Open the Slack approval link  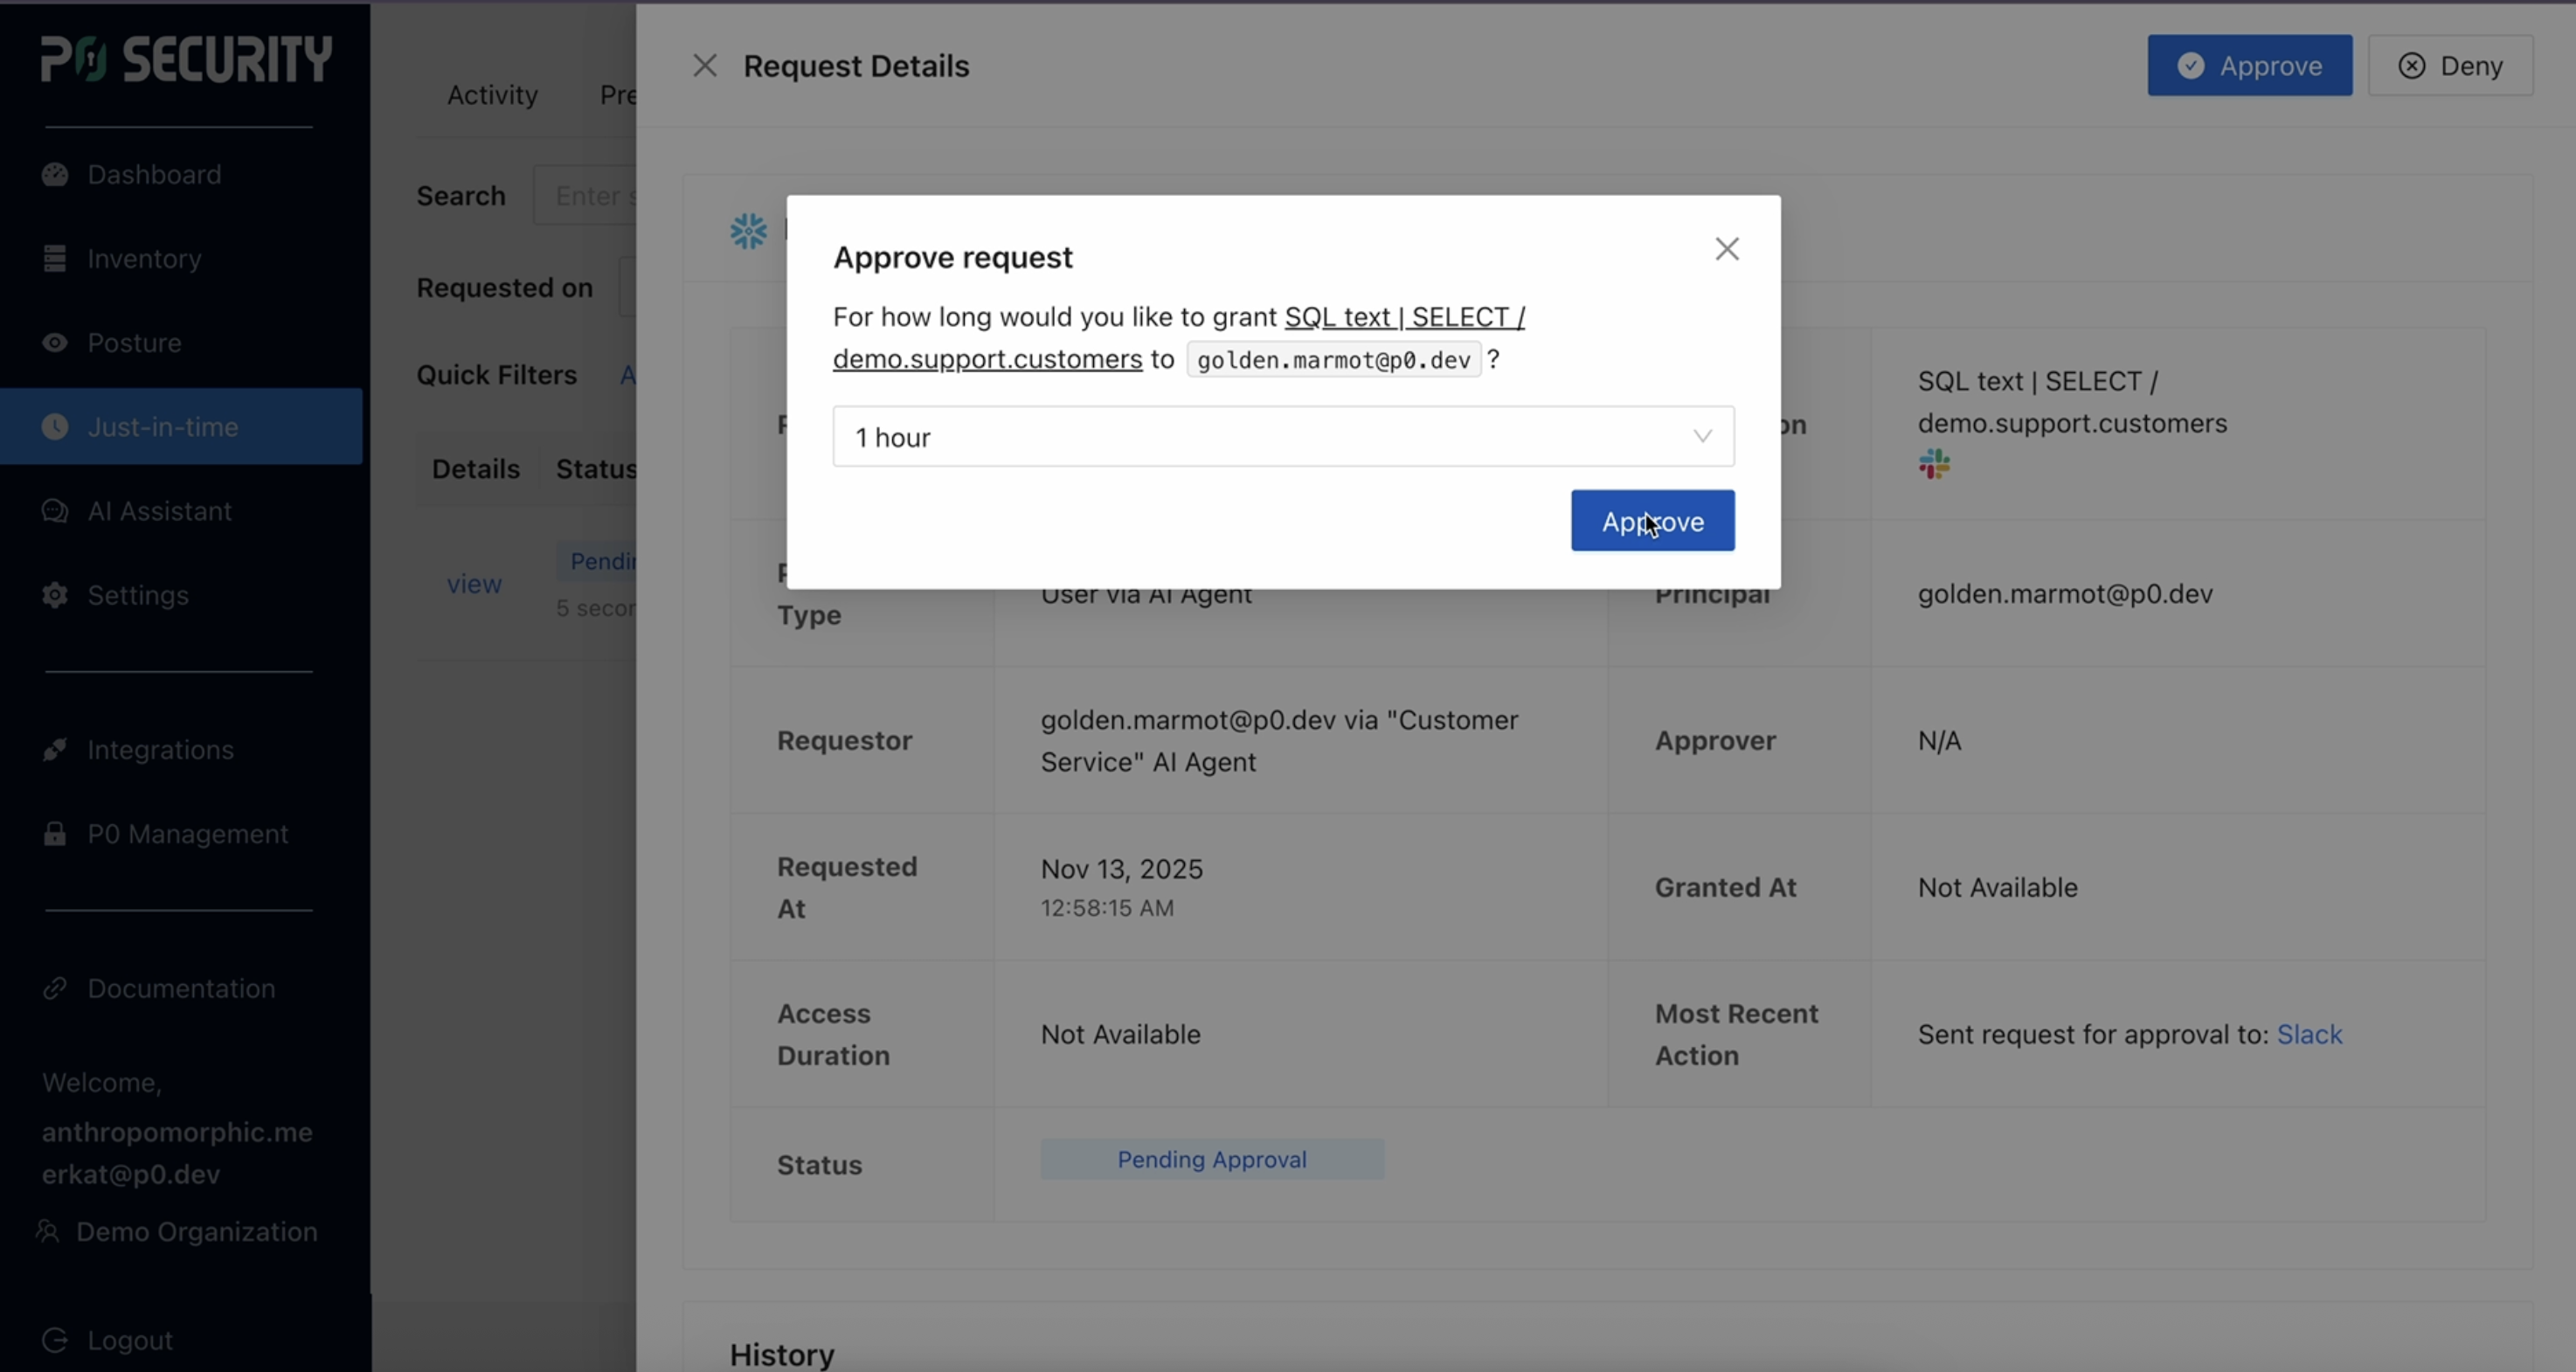[x=2309, y=1034]
